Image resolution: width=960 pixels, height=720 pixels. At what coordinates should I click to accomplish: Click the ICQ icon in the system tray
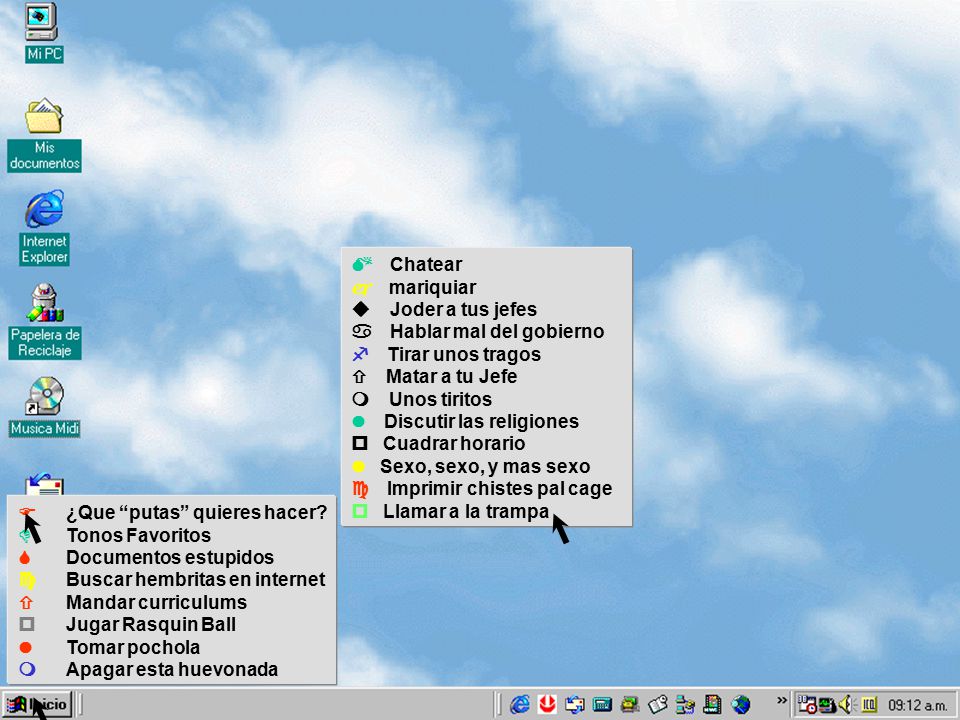point(869,705)
